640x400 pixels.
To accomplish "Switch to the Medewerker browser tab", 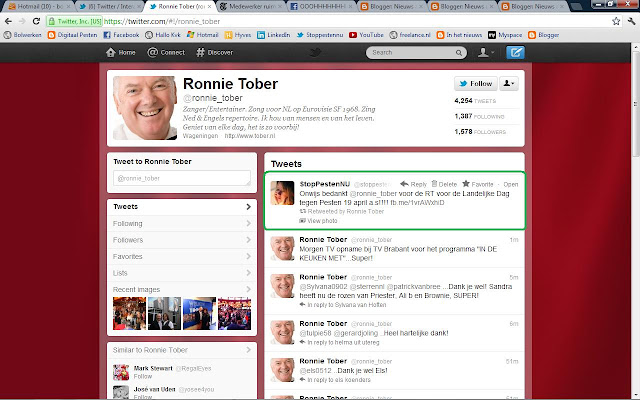I will (x=251, y=7).
